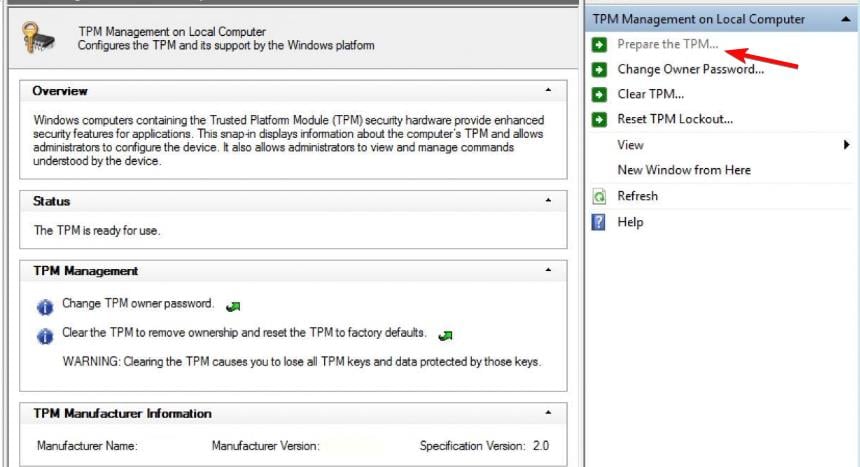The width and height of the screenshot is (860, 467).
Task: Click the WARNING about clearing the TPM text
Action: pyautogui.click(x=302, y=362)
